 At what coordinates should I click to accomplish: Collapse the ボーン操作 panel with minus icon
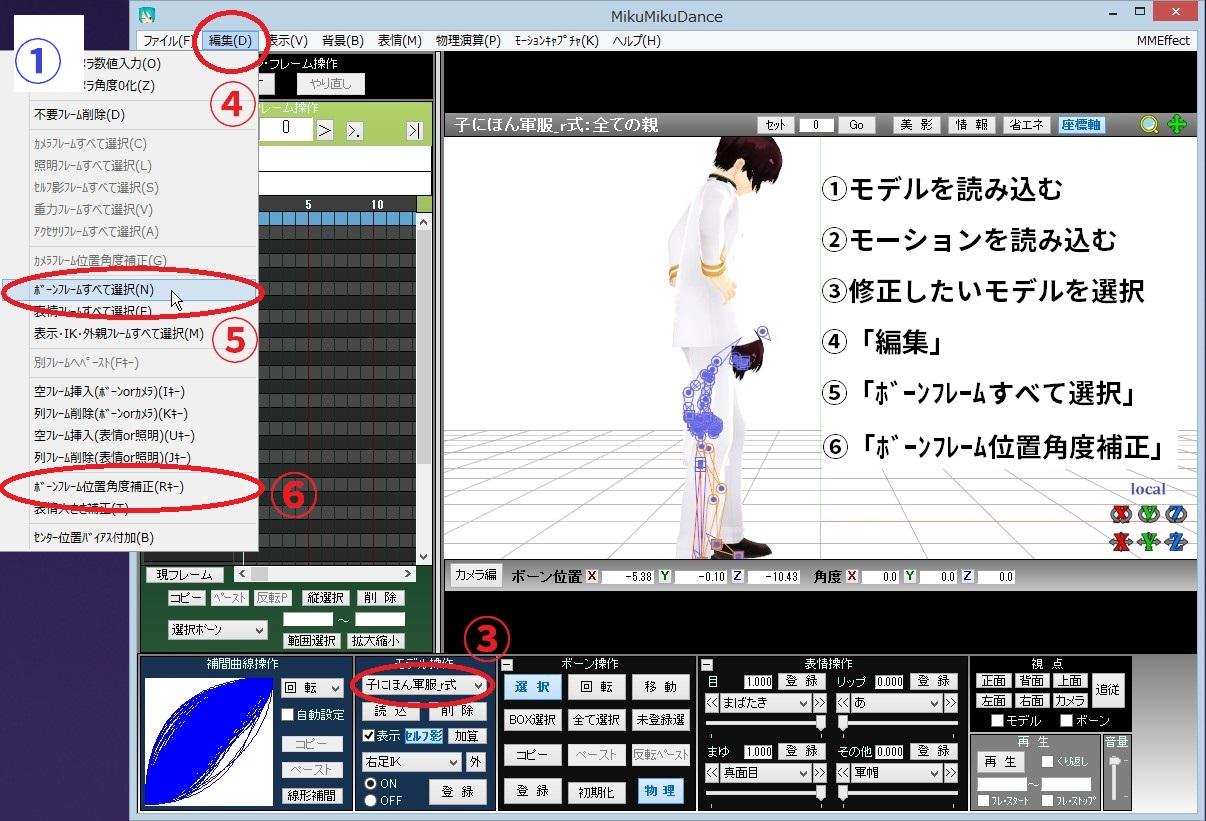pyautogui.click(x=507, y=664)
